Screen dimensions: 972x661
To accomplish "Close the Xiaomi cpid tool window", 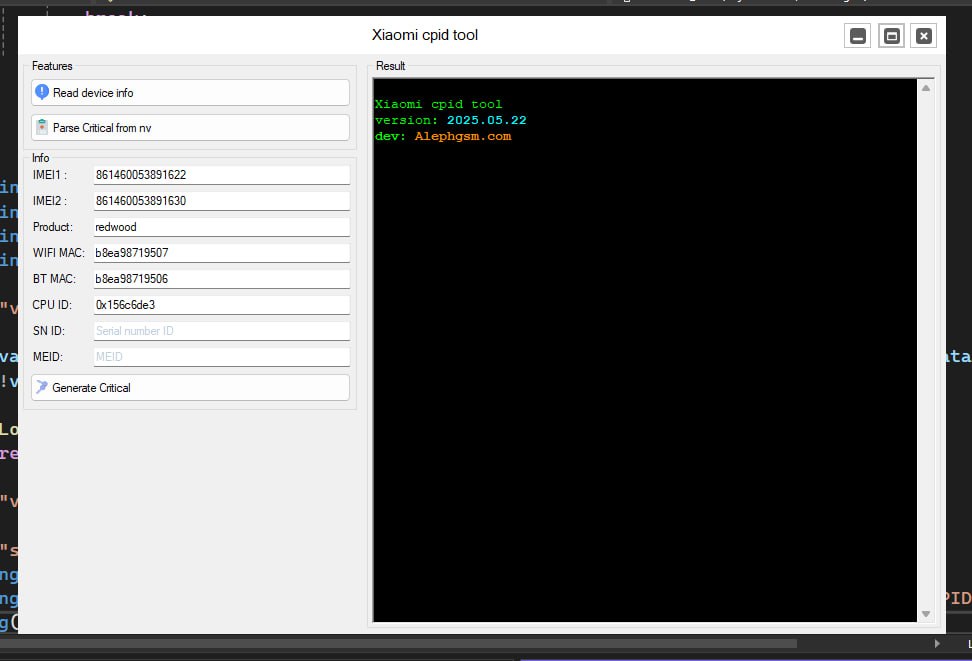I will click(x=925, y=37).
